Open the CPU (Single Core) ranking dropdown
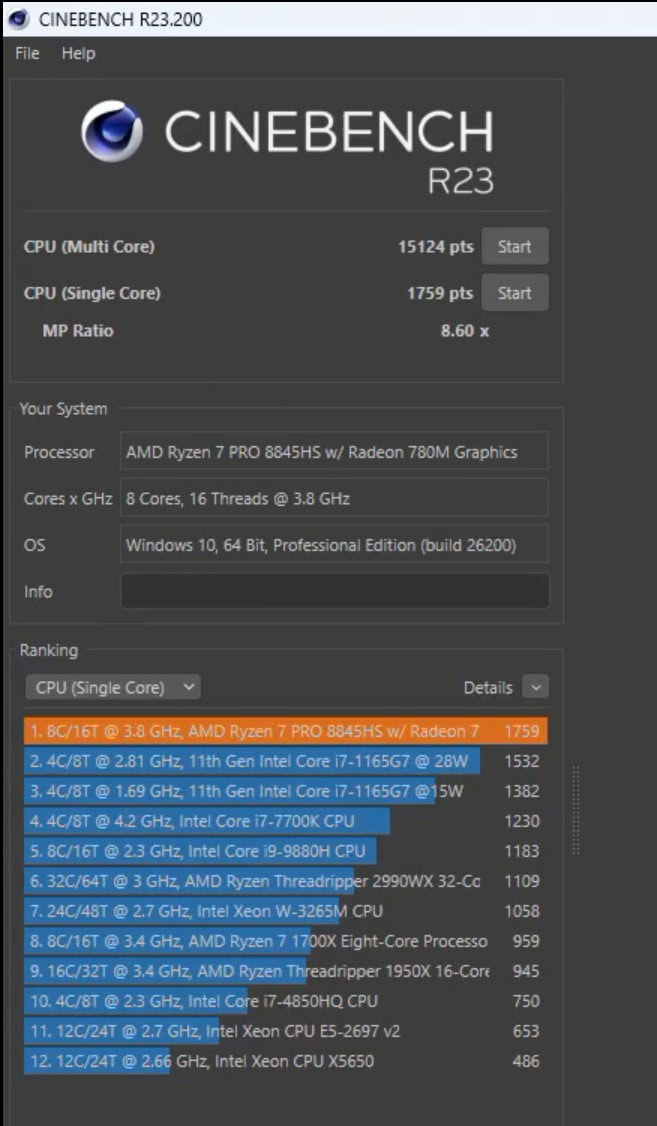 pyautogui.click(x=113, y=688)
